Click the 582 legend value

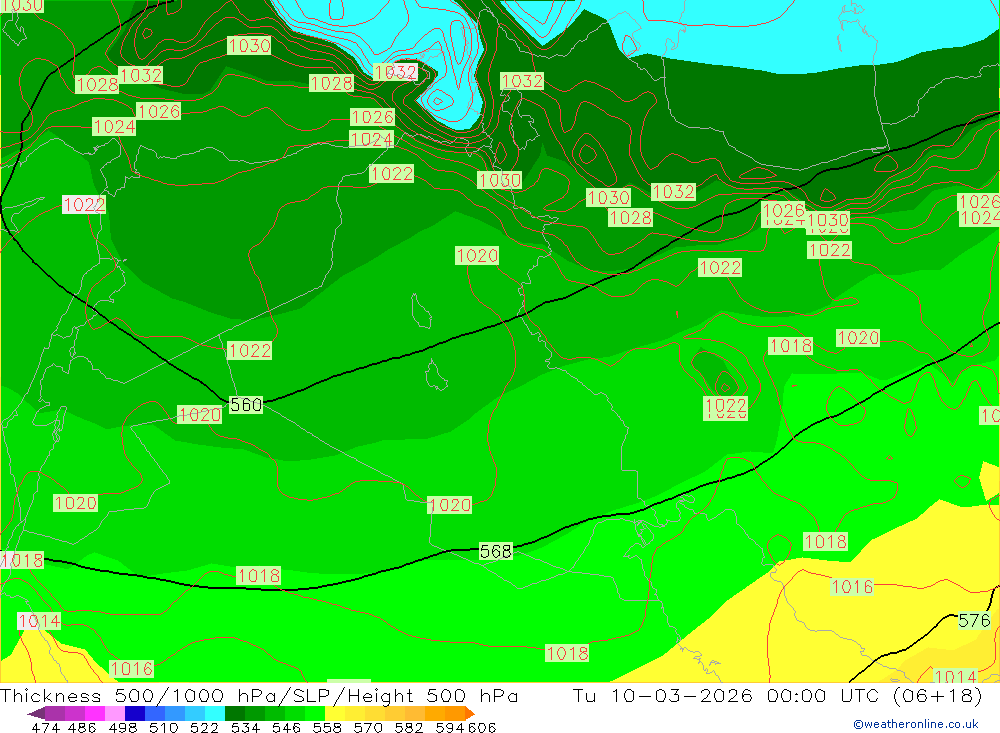pos(409,727)
